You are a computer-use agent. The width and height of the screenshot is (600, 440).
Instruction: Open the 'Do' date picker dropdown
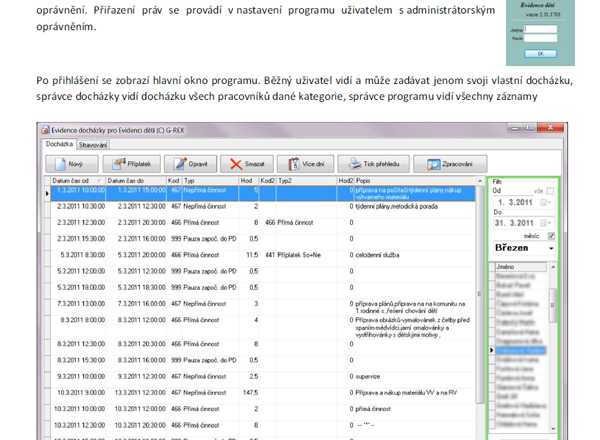546,224
